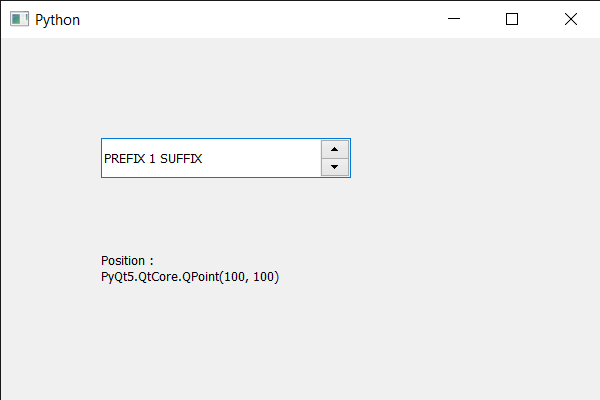Click the word SUFFIX in the spin box
The image size is (600, 400).
click(181, 158)
